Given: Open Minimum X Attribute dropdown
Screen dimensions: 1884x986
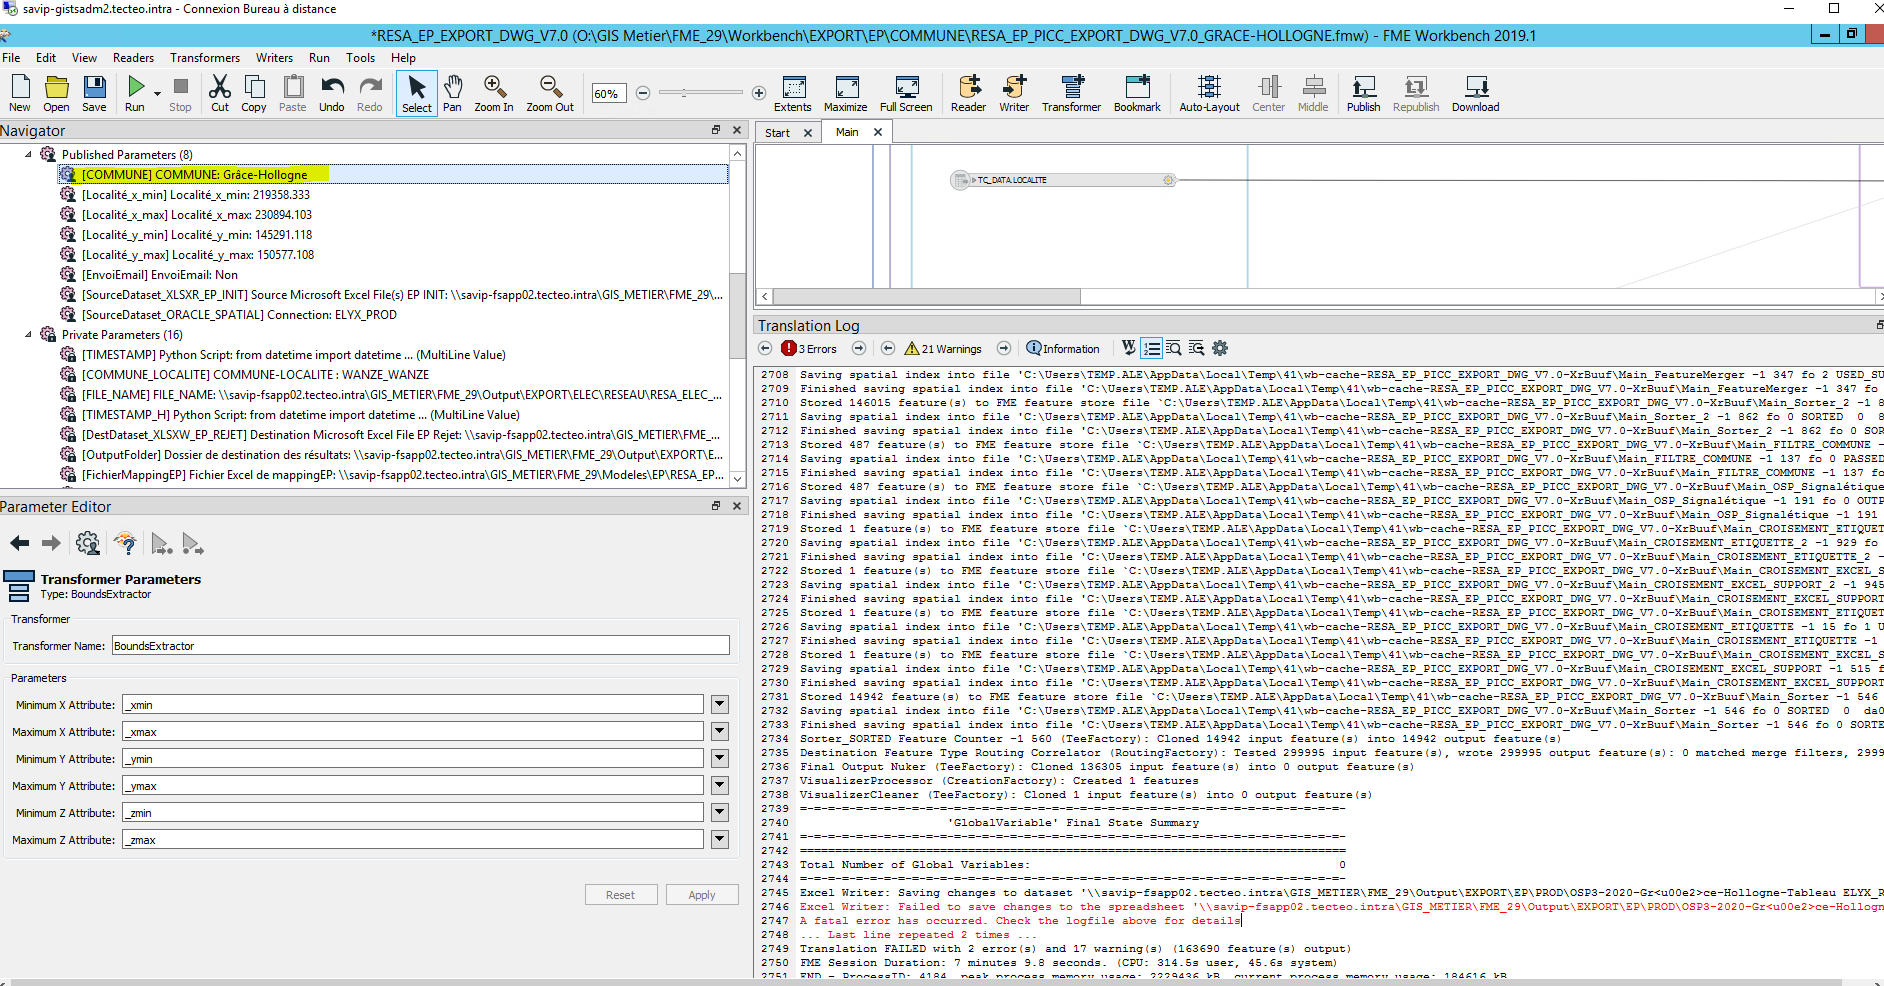Looking at the screenshot, I should point(719,704).
